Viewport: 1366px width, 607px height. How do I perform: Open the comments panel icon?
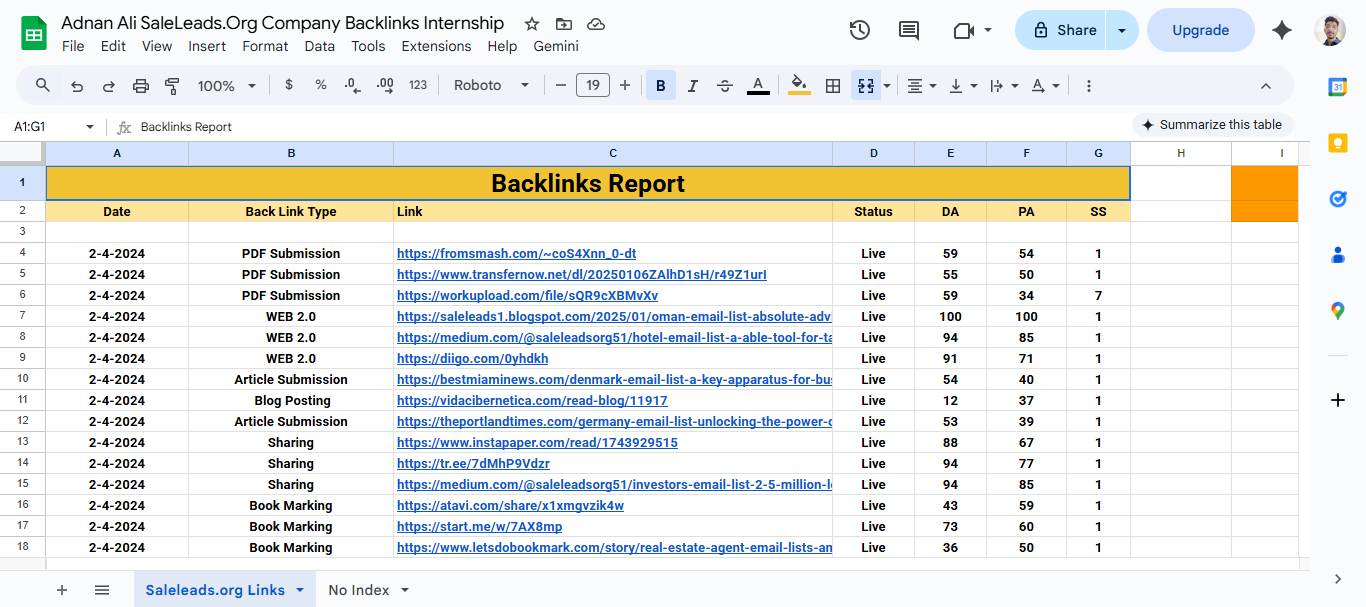(x=908, y=30)
